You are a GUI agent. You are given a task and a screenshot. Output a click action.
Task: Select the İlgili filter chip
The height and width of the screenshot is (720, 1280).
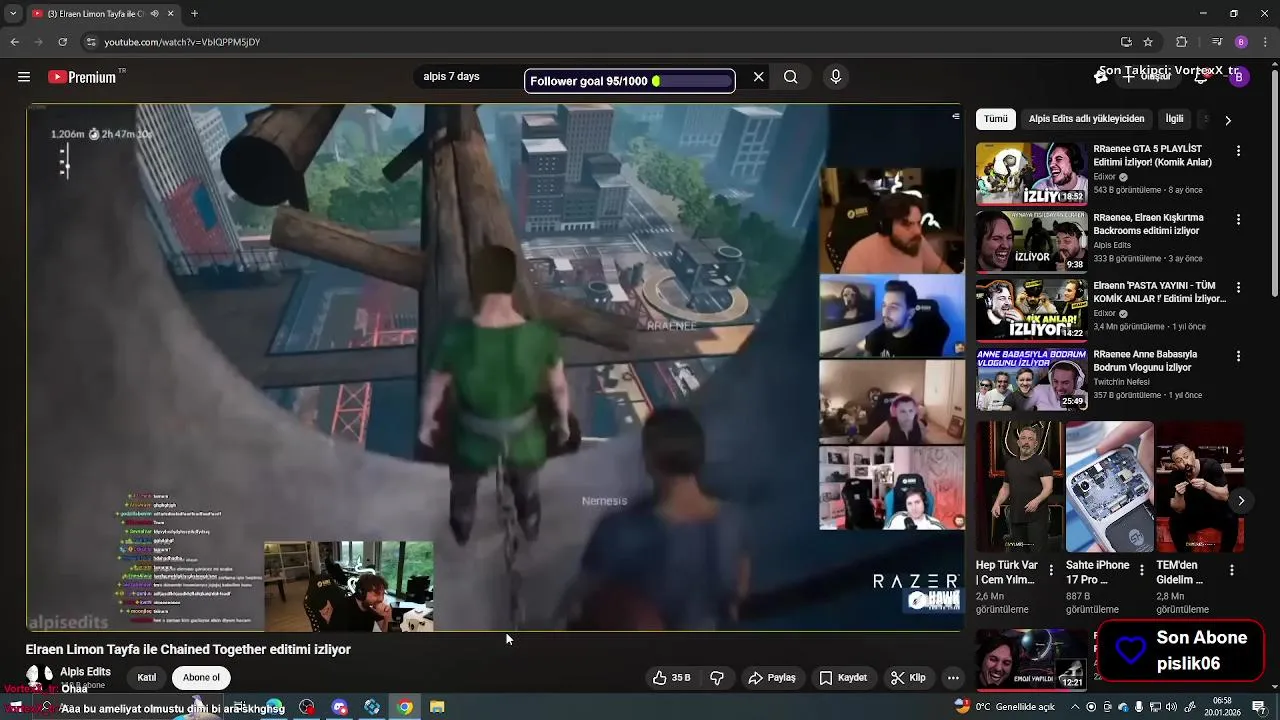coord(1174,119)
